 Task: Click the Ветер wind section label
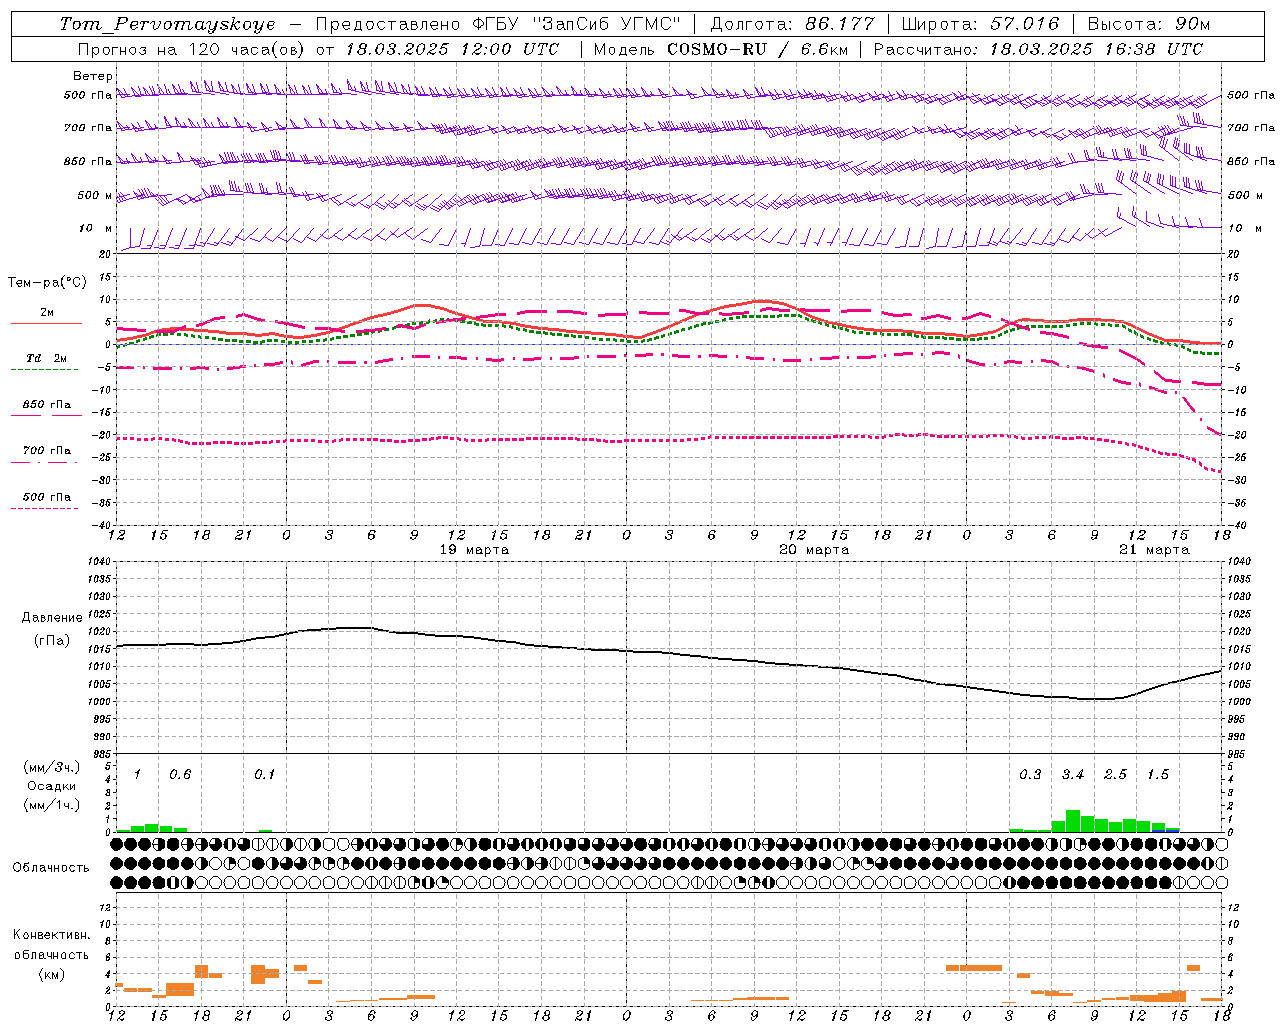coord(93,76)
